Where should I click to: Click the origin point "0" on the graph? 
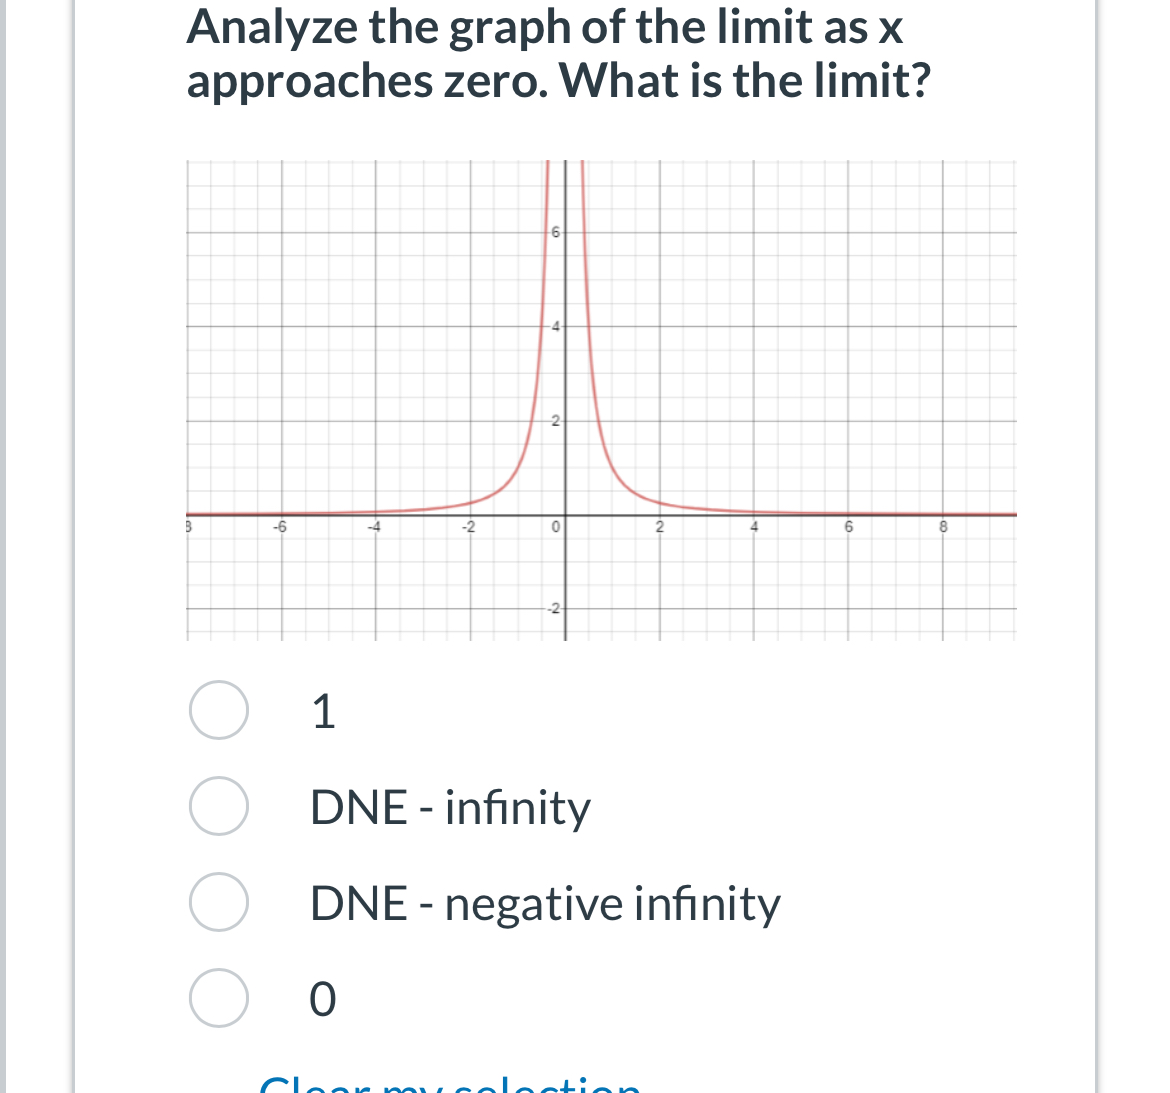point(556,527)
